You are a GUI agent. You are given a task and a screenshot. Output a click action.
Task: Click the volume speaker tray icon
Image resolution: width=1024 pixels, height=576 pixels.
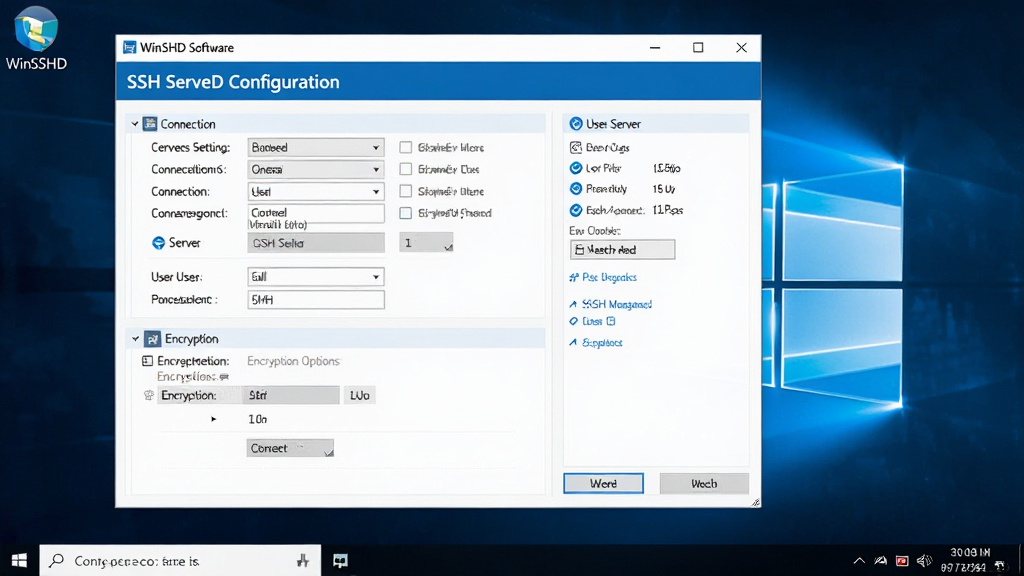[x=924, y=561]
